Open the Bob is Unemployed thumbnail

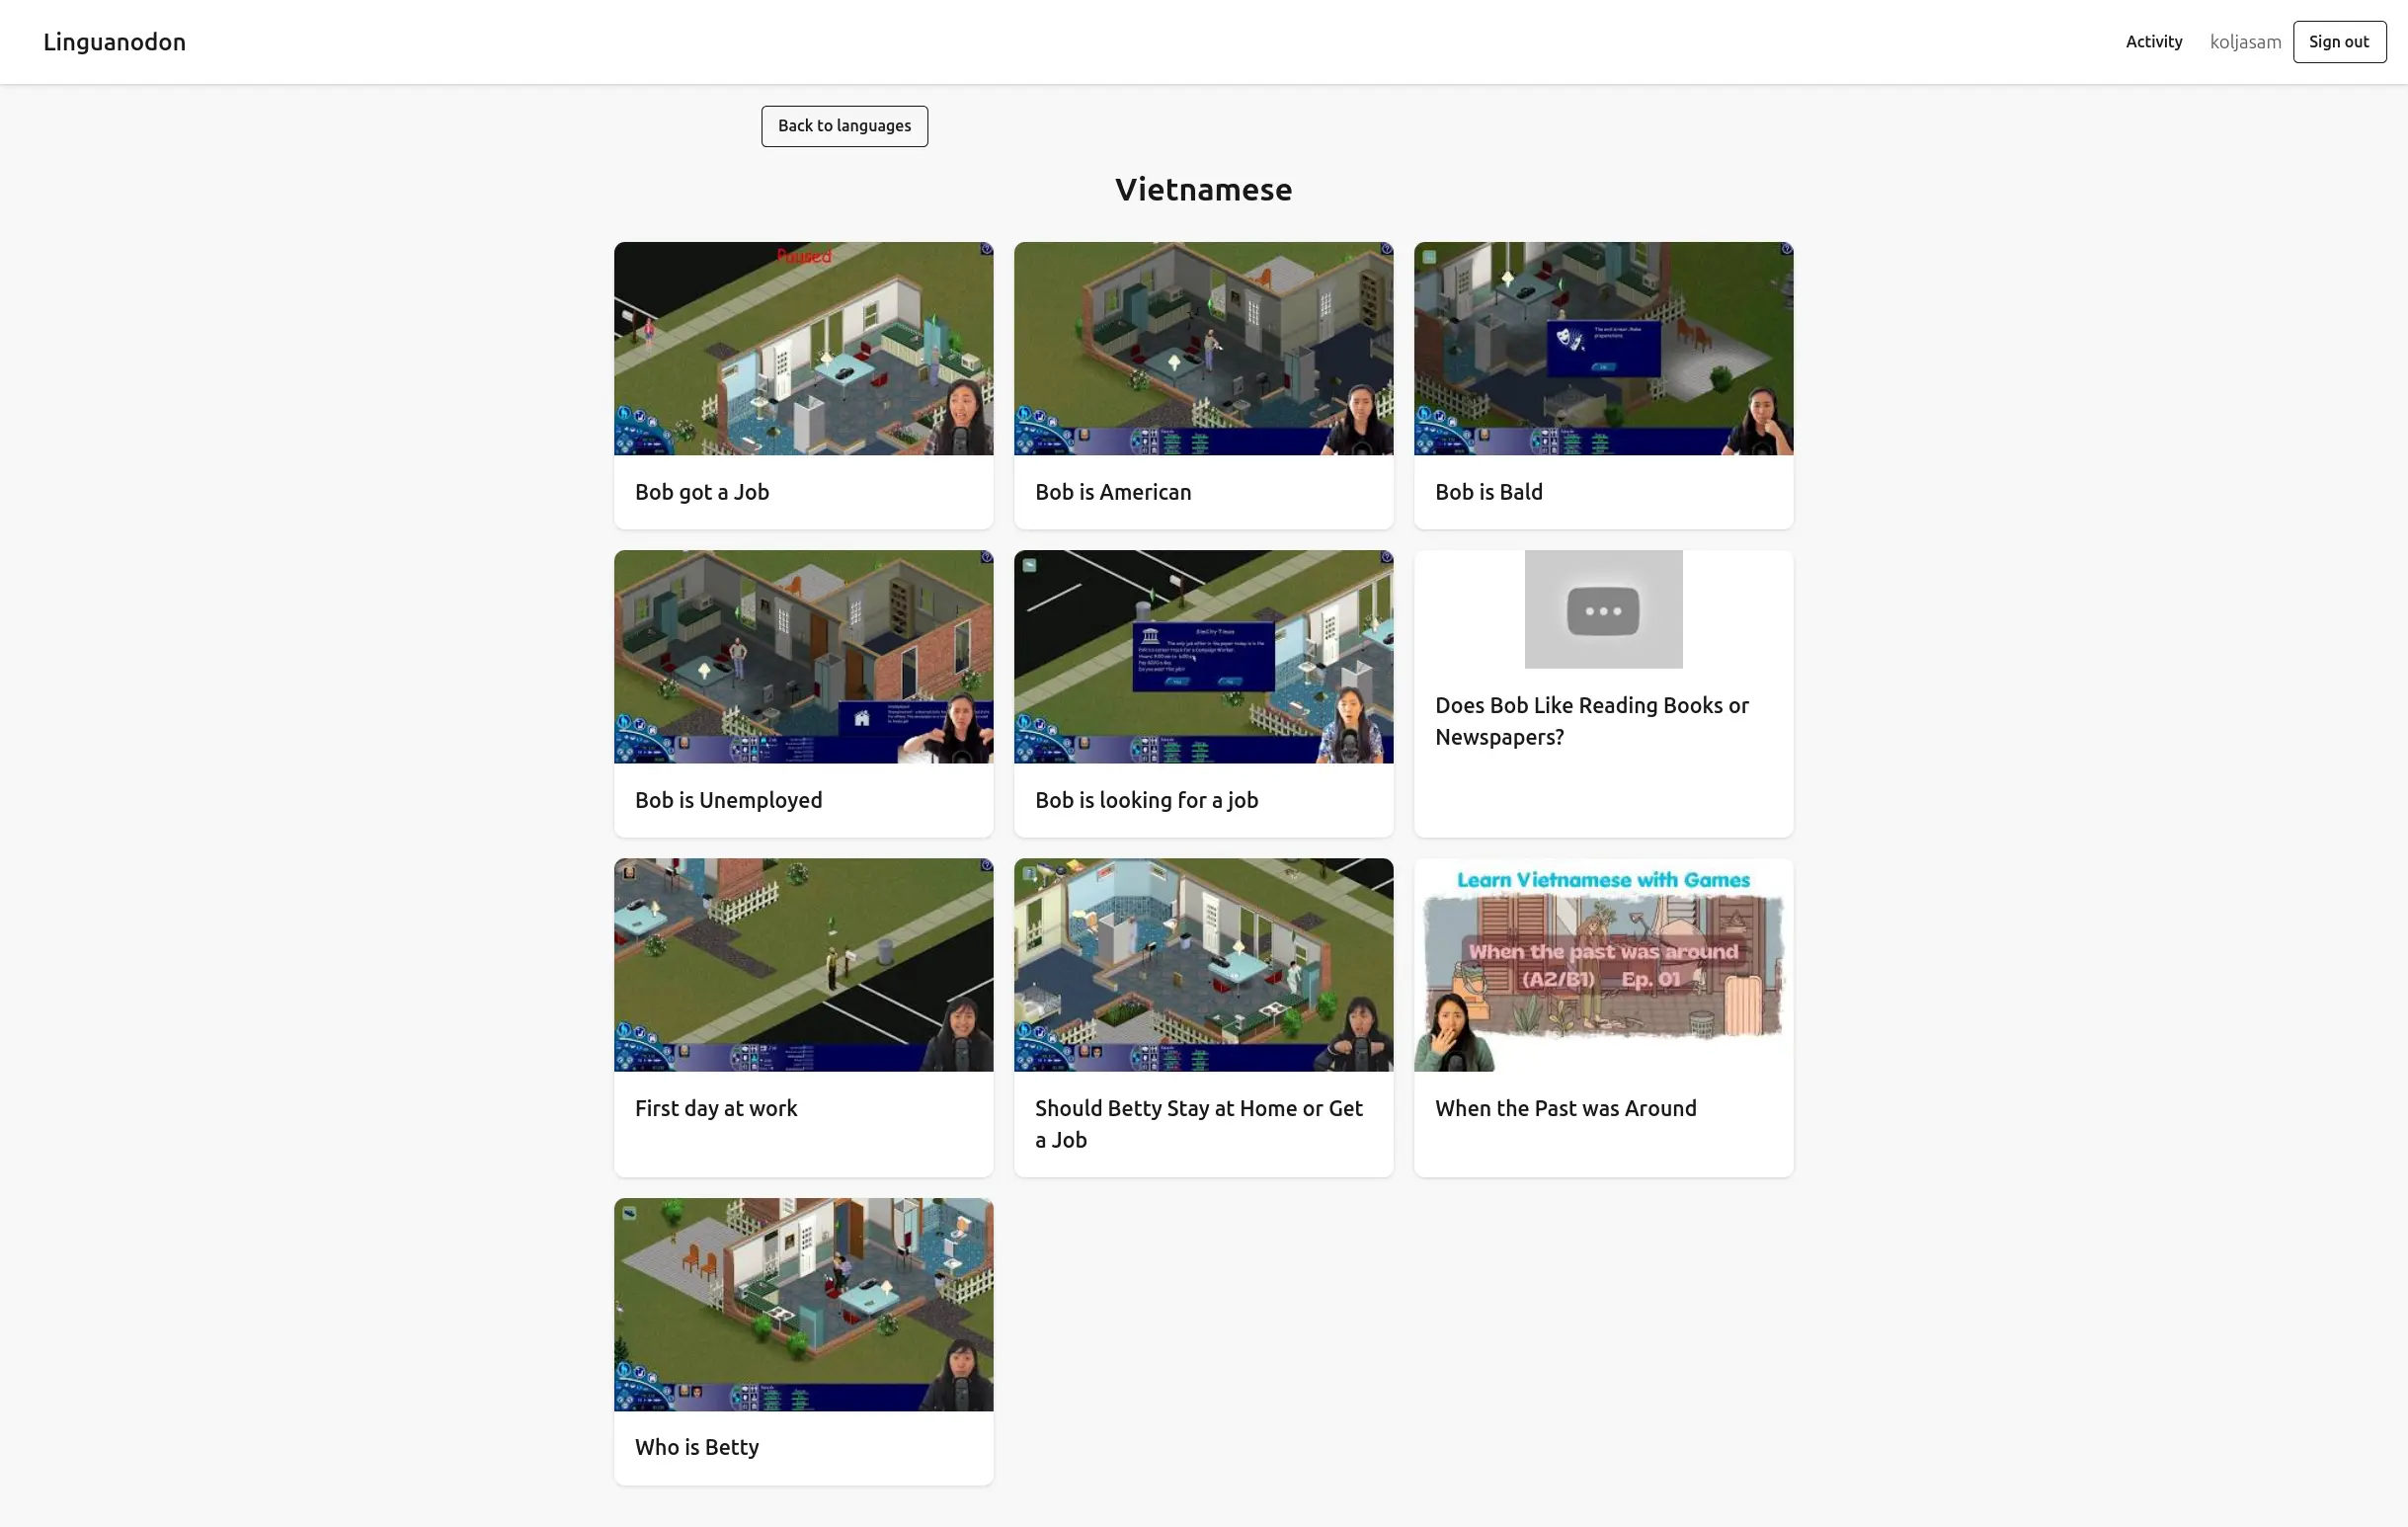pyautogui.click(x=803, y=656)
